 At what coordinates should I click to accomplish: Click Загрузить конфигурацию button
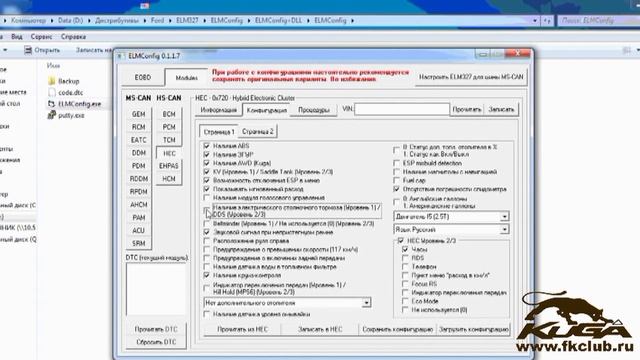click(473, 329)
